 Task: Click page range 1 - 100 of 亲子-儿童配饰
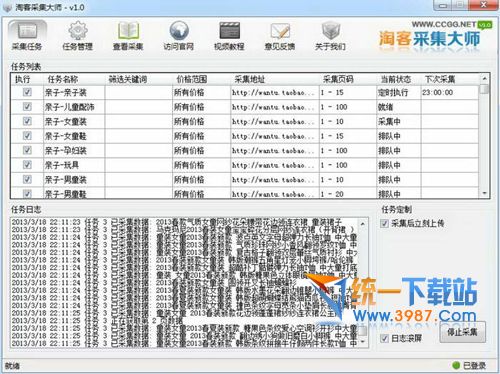(x=334, y=107)
